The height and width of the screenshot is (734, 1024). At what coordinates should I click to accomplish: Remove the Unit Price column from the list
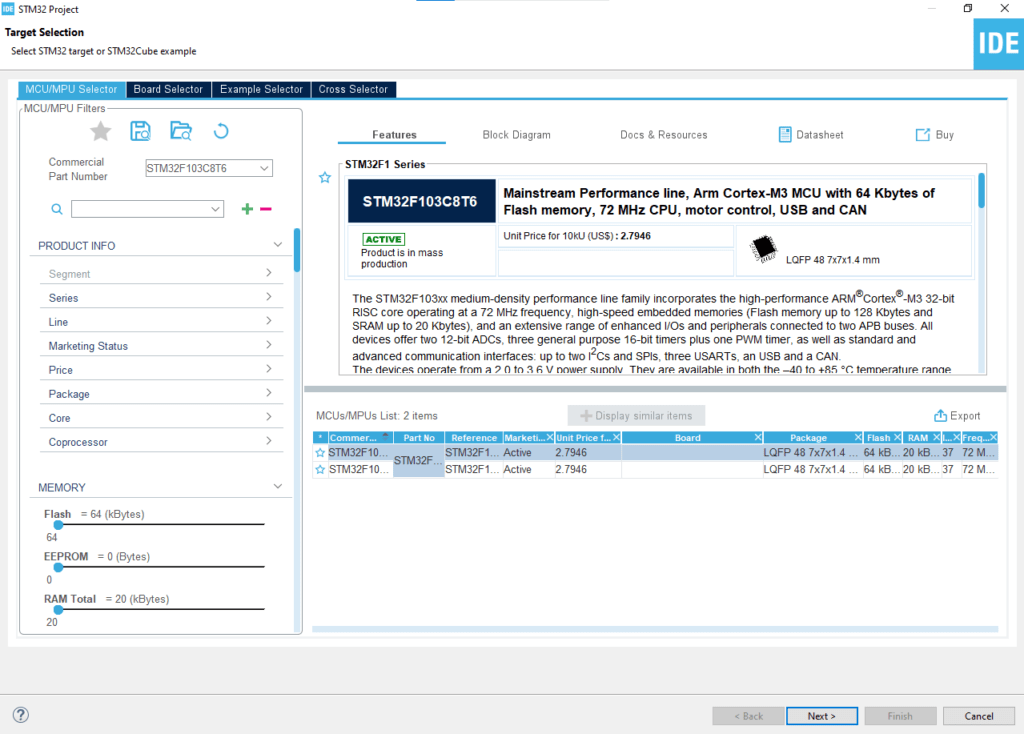click(616, 438)
